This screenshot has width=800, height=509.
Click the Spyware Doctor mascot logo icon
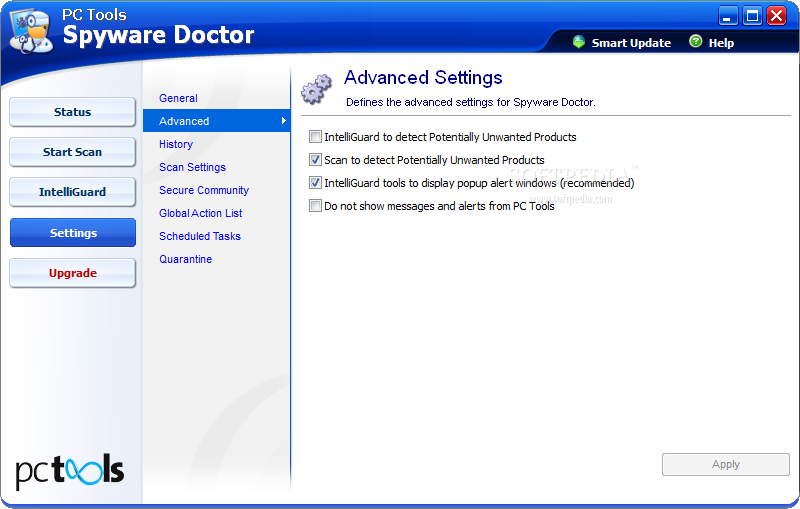pyautogui.click(x=32, y=32)
